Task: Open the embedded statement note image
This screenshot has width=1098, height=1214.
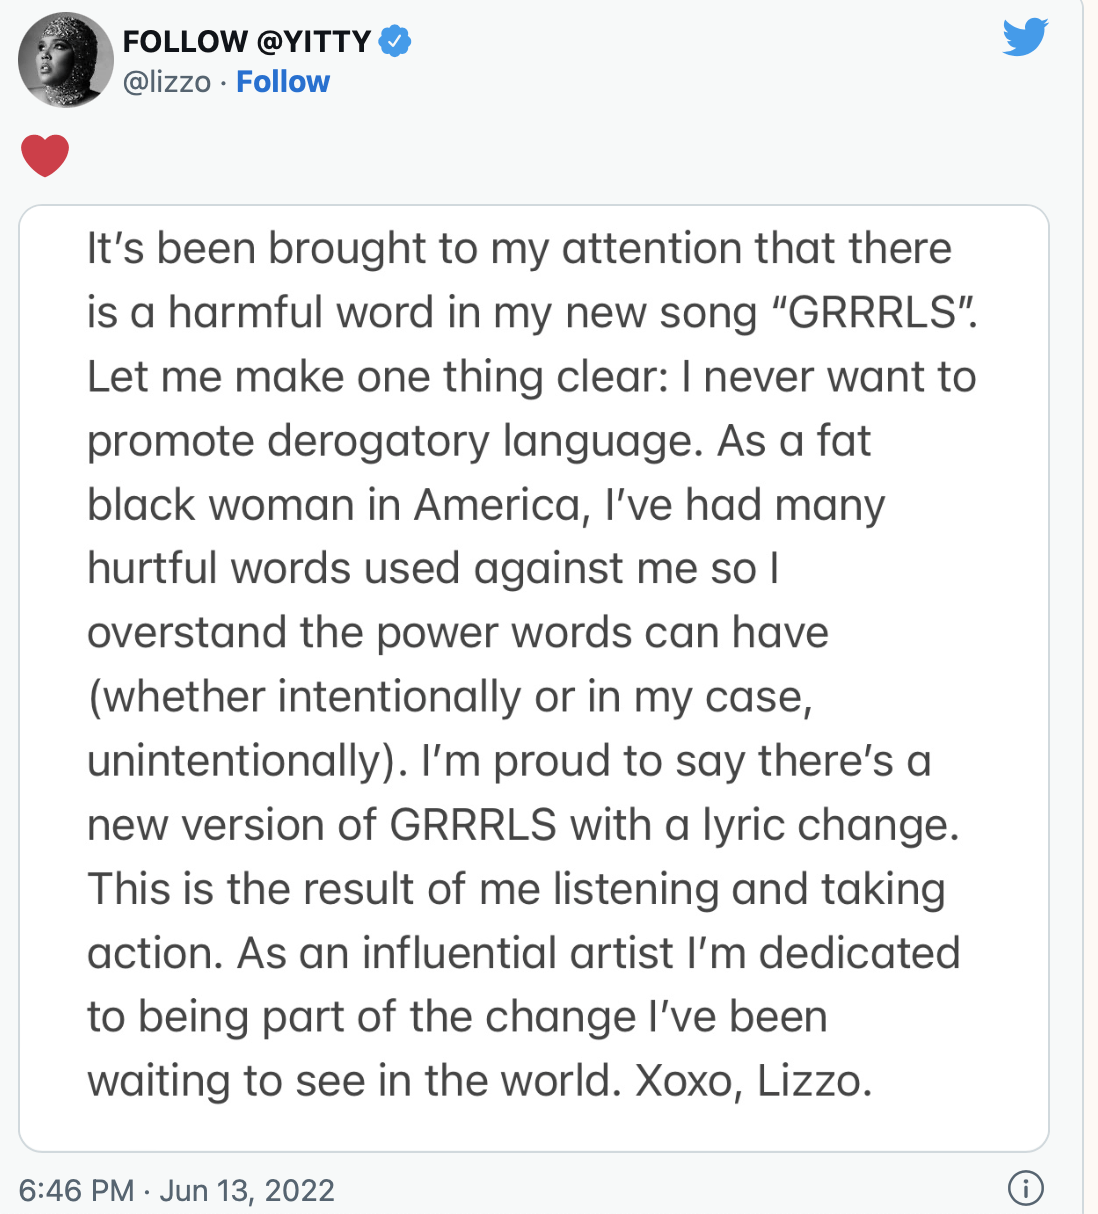Action: coord(534,678)
